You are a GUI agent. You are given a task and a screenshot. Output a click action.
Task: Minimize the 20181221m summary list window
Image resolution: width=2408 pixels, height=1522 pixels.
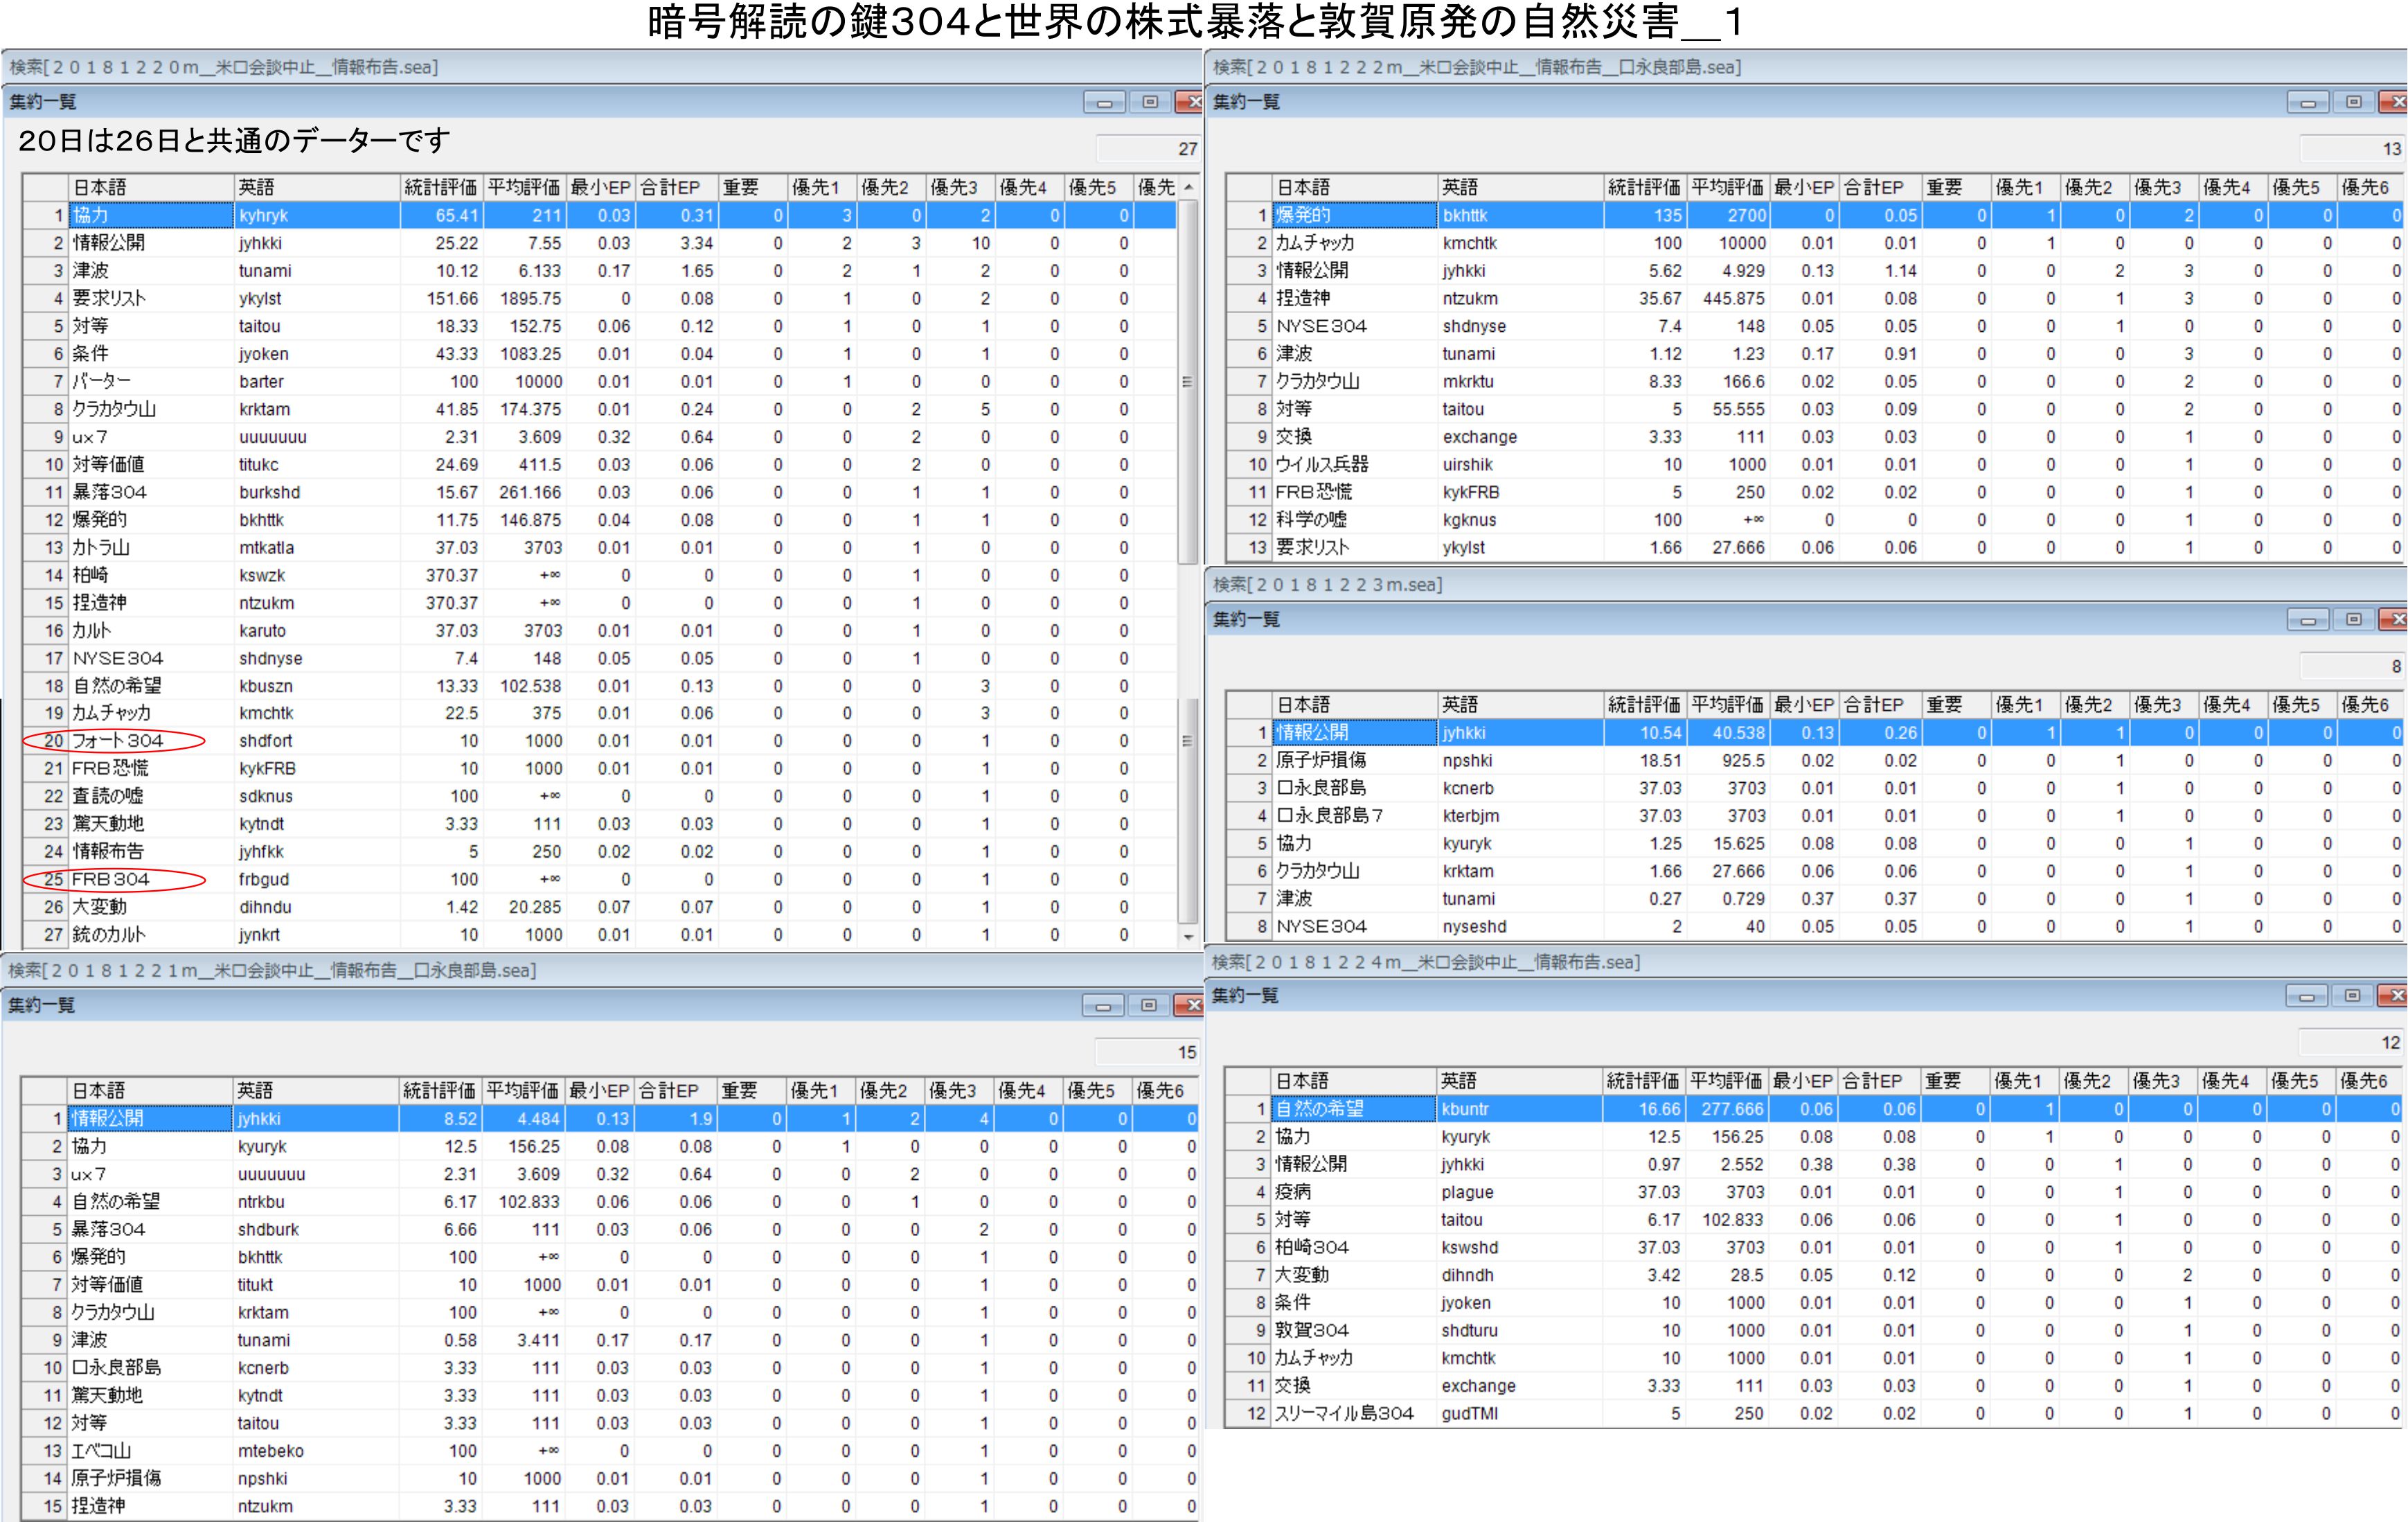pos(1103,1006)
